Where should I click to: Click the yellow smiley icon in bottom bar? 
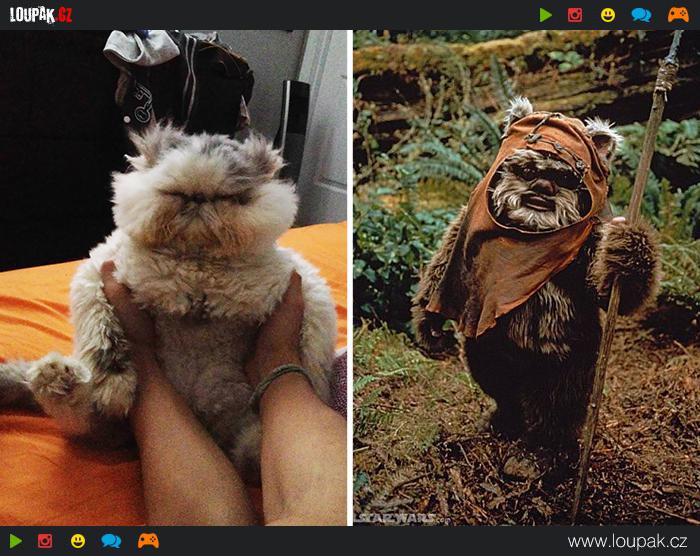[78, 541]
